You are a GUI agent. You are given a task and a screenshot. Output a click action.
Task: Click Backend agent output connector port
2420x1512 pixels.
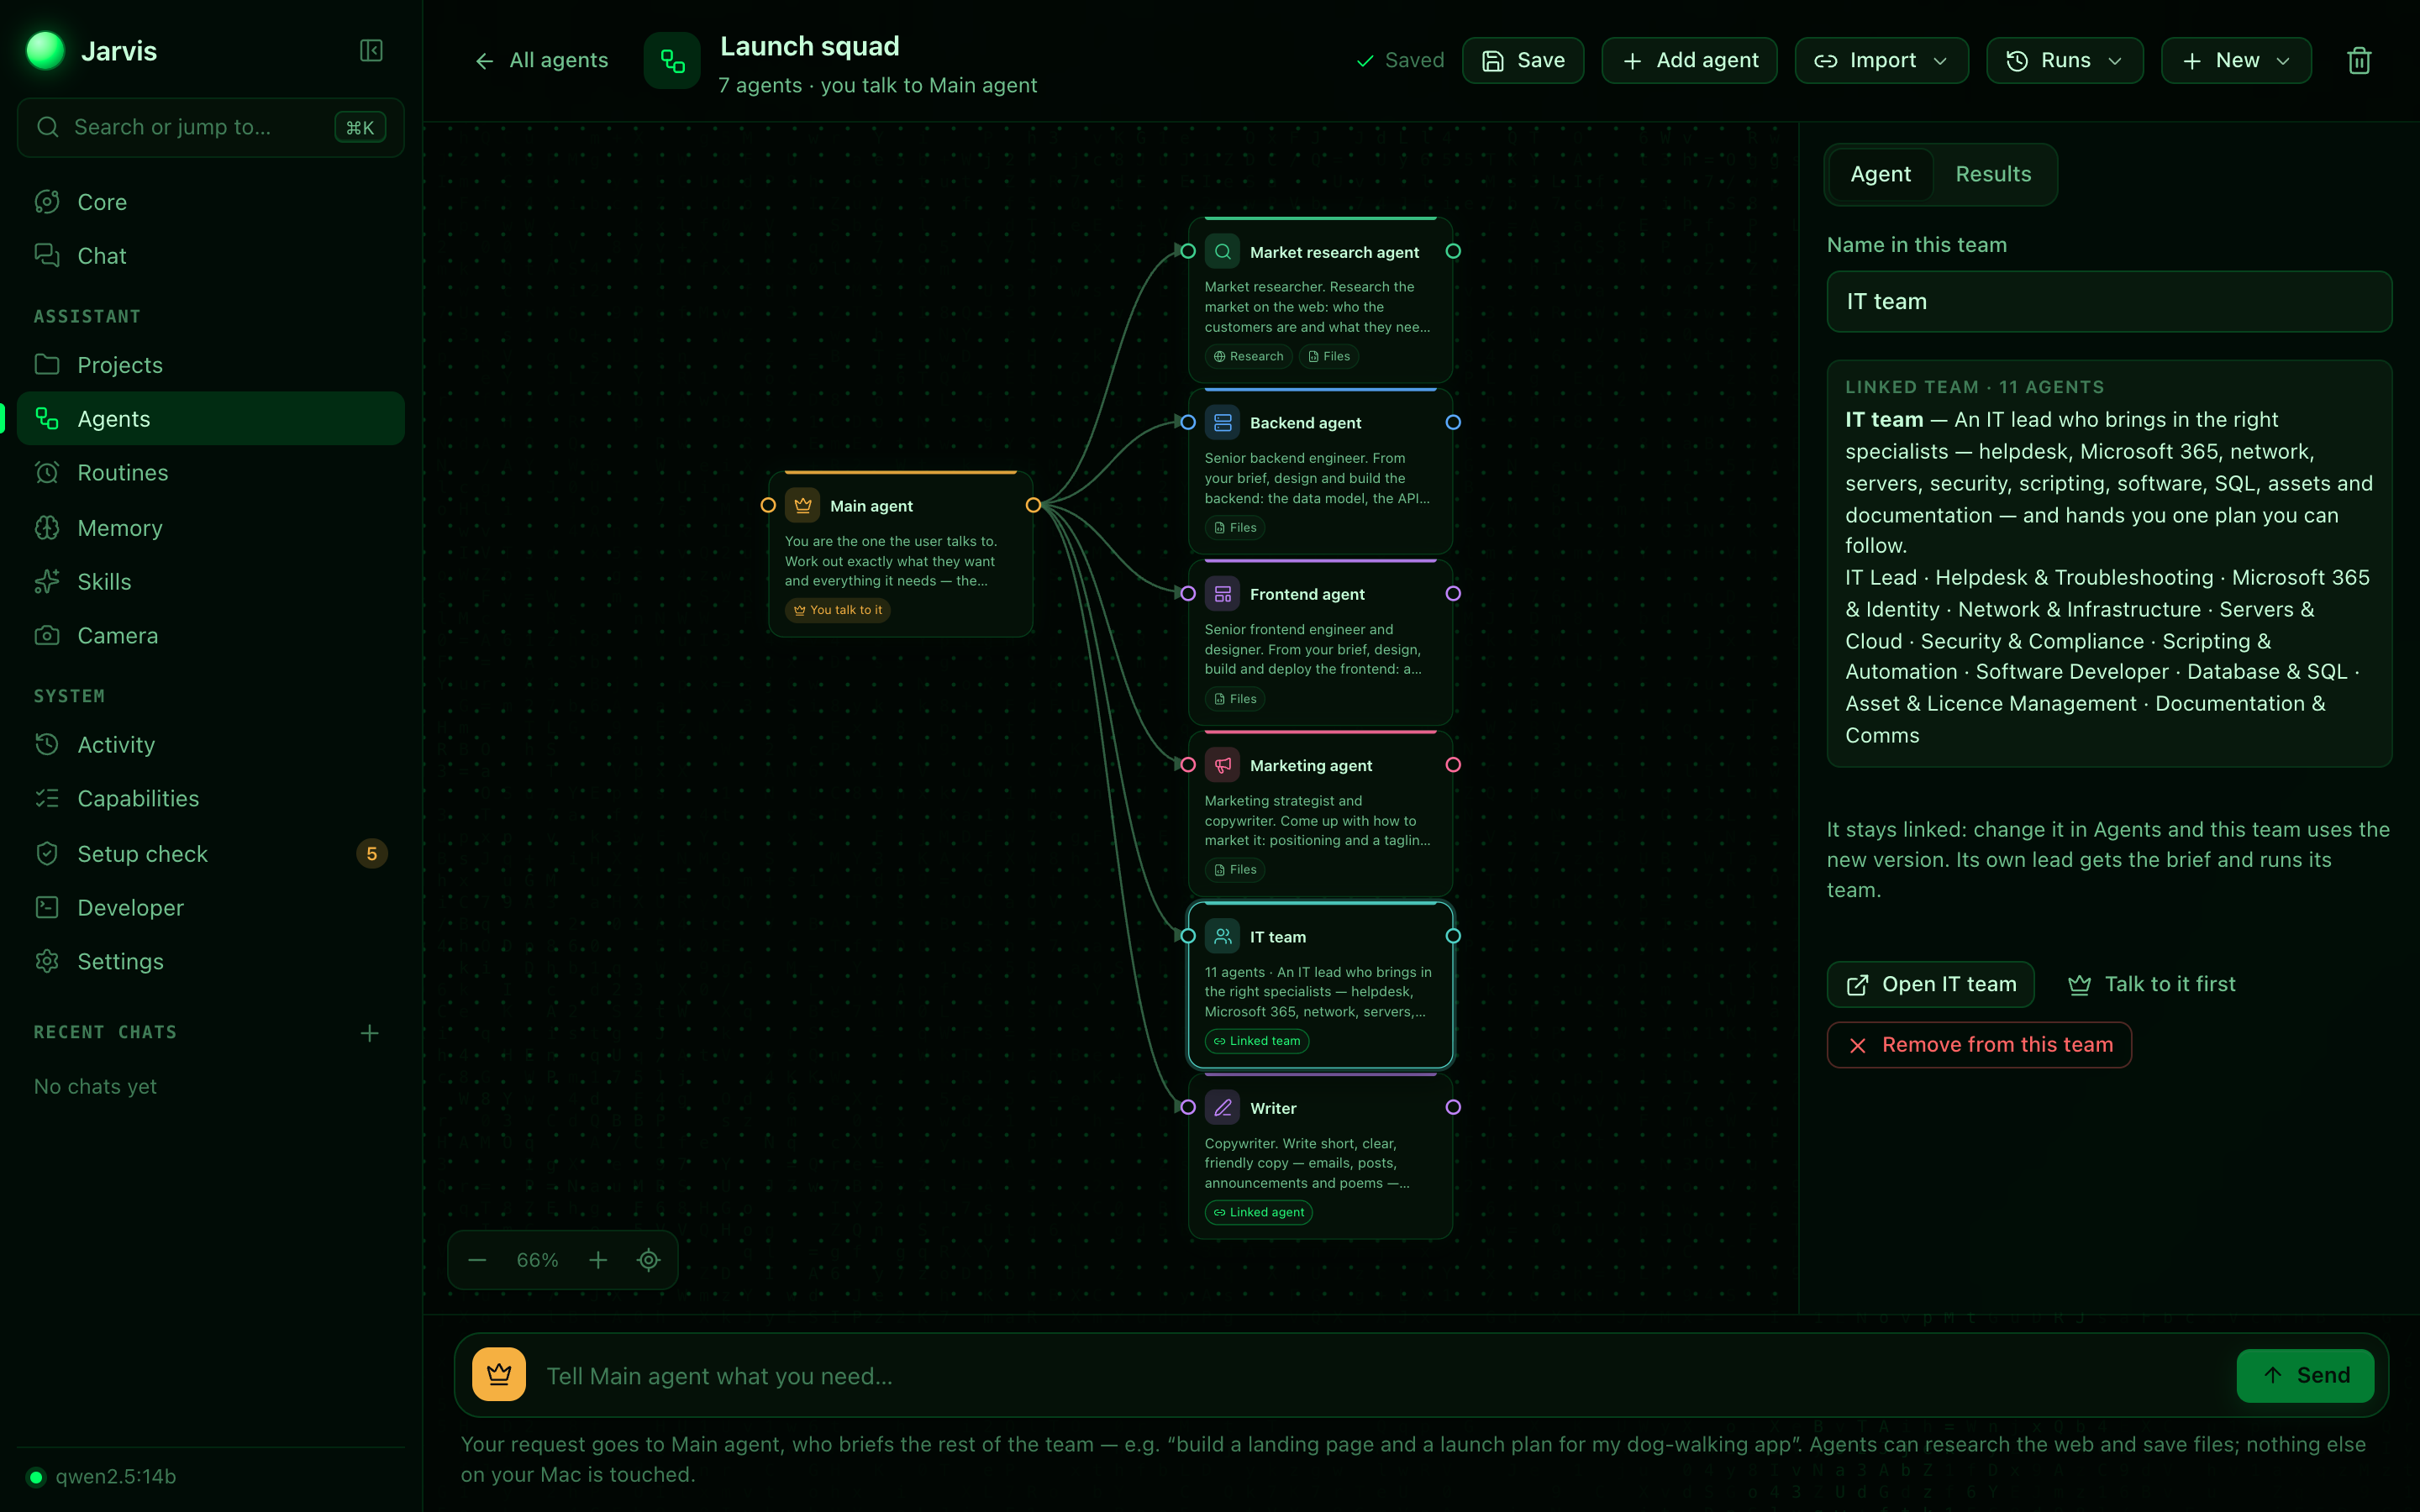(1453, 423)
